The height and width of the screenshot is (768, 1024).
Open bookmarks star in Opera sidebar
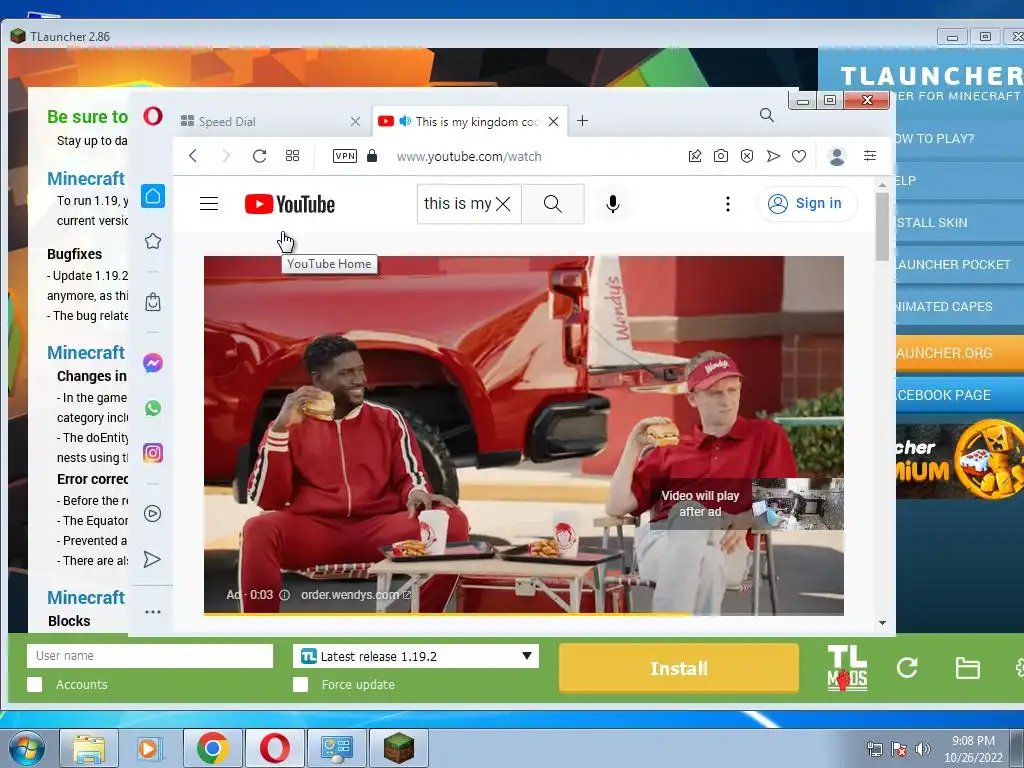coord(153,241)
